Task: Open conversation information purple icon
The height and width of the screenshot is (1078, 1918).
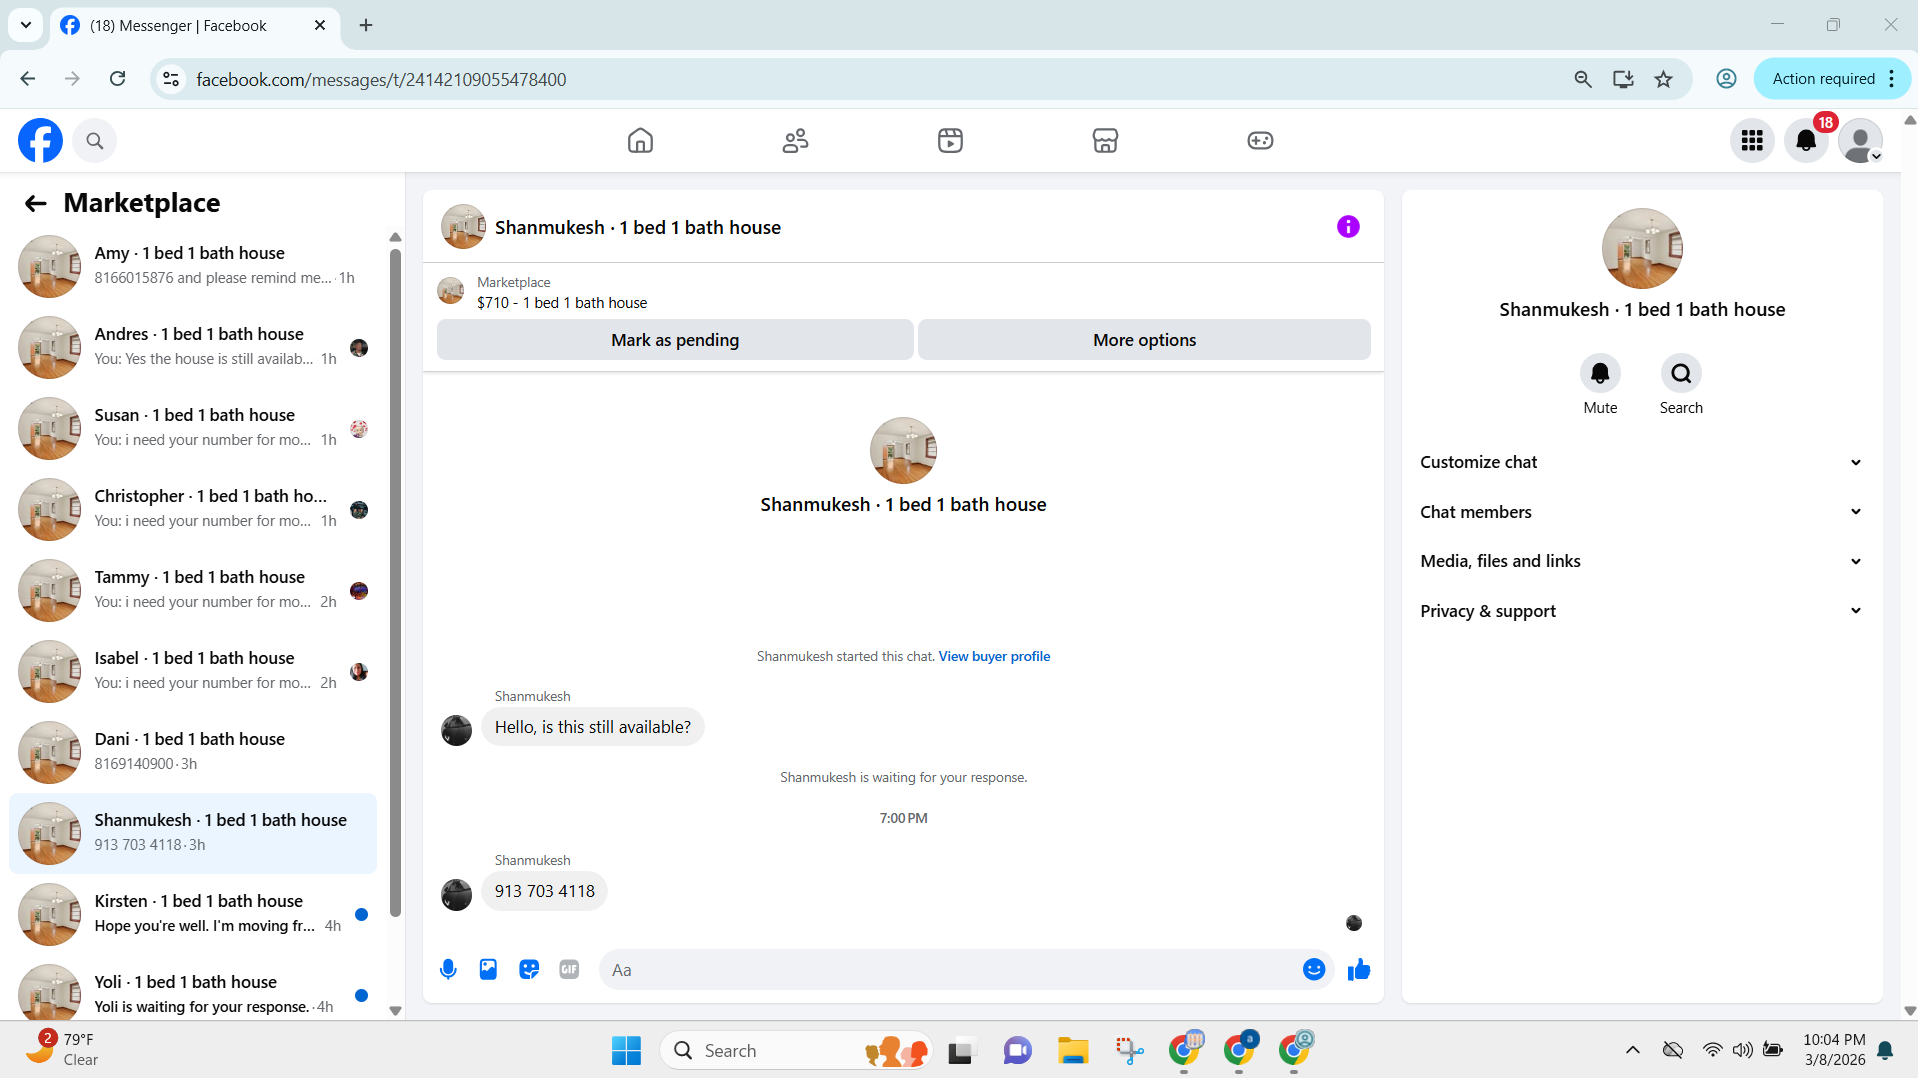Action: (1348, 227)
